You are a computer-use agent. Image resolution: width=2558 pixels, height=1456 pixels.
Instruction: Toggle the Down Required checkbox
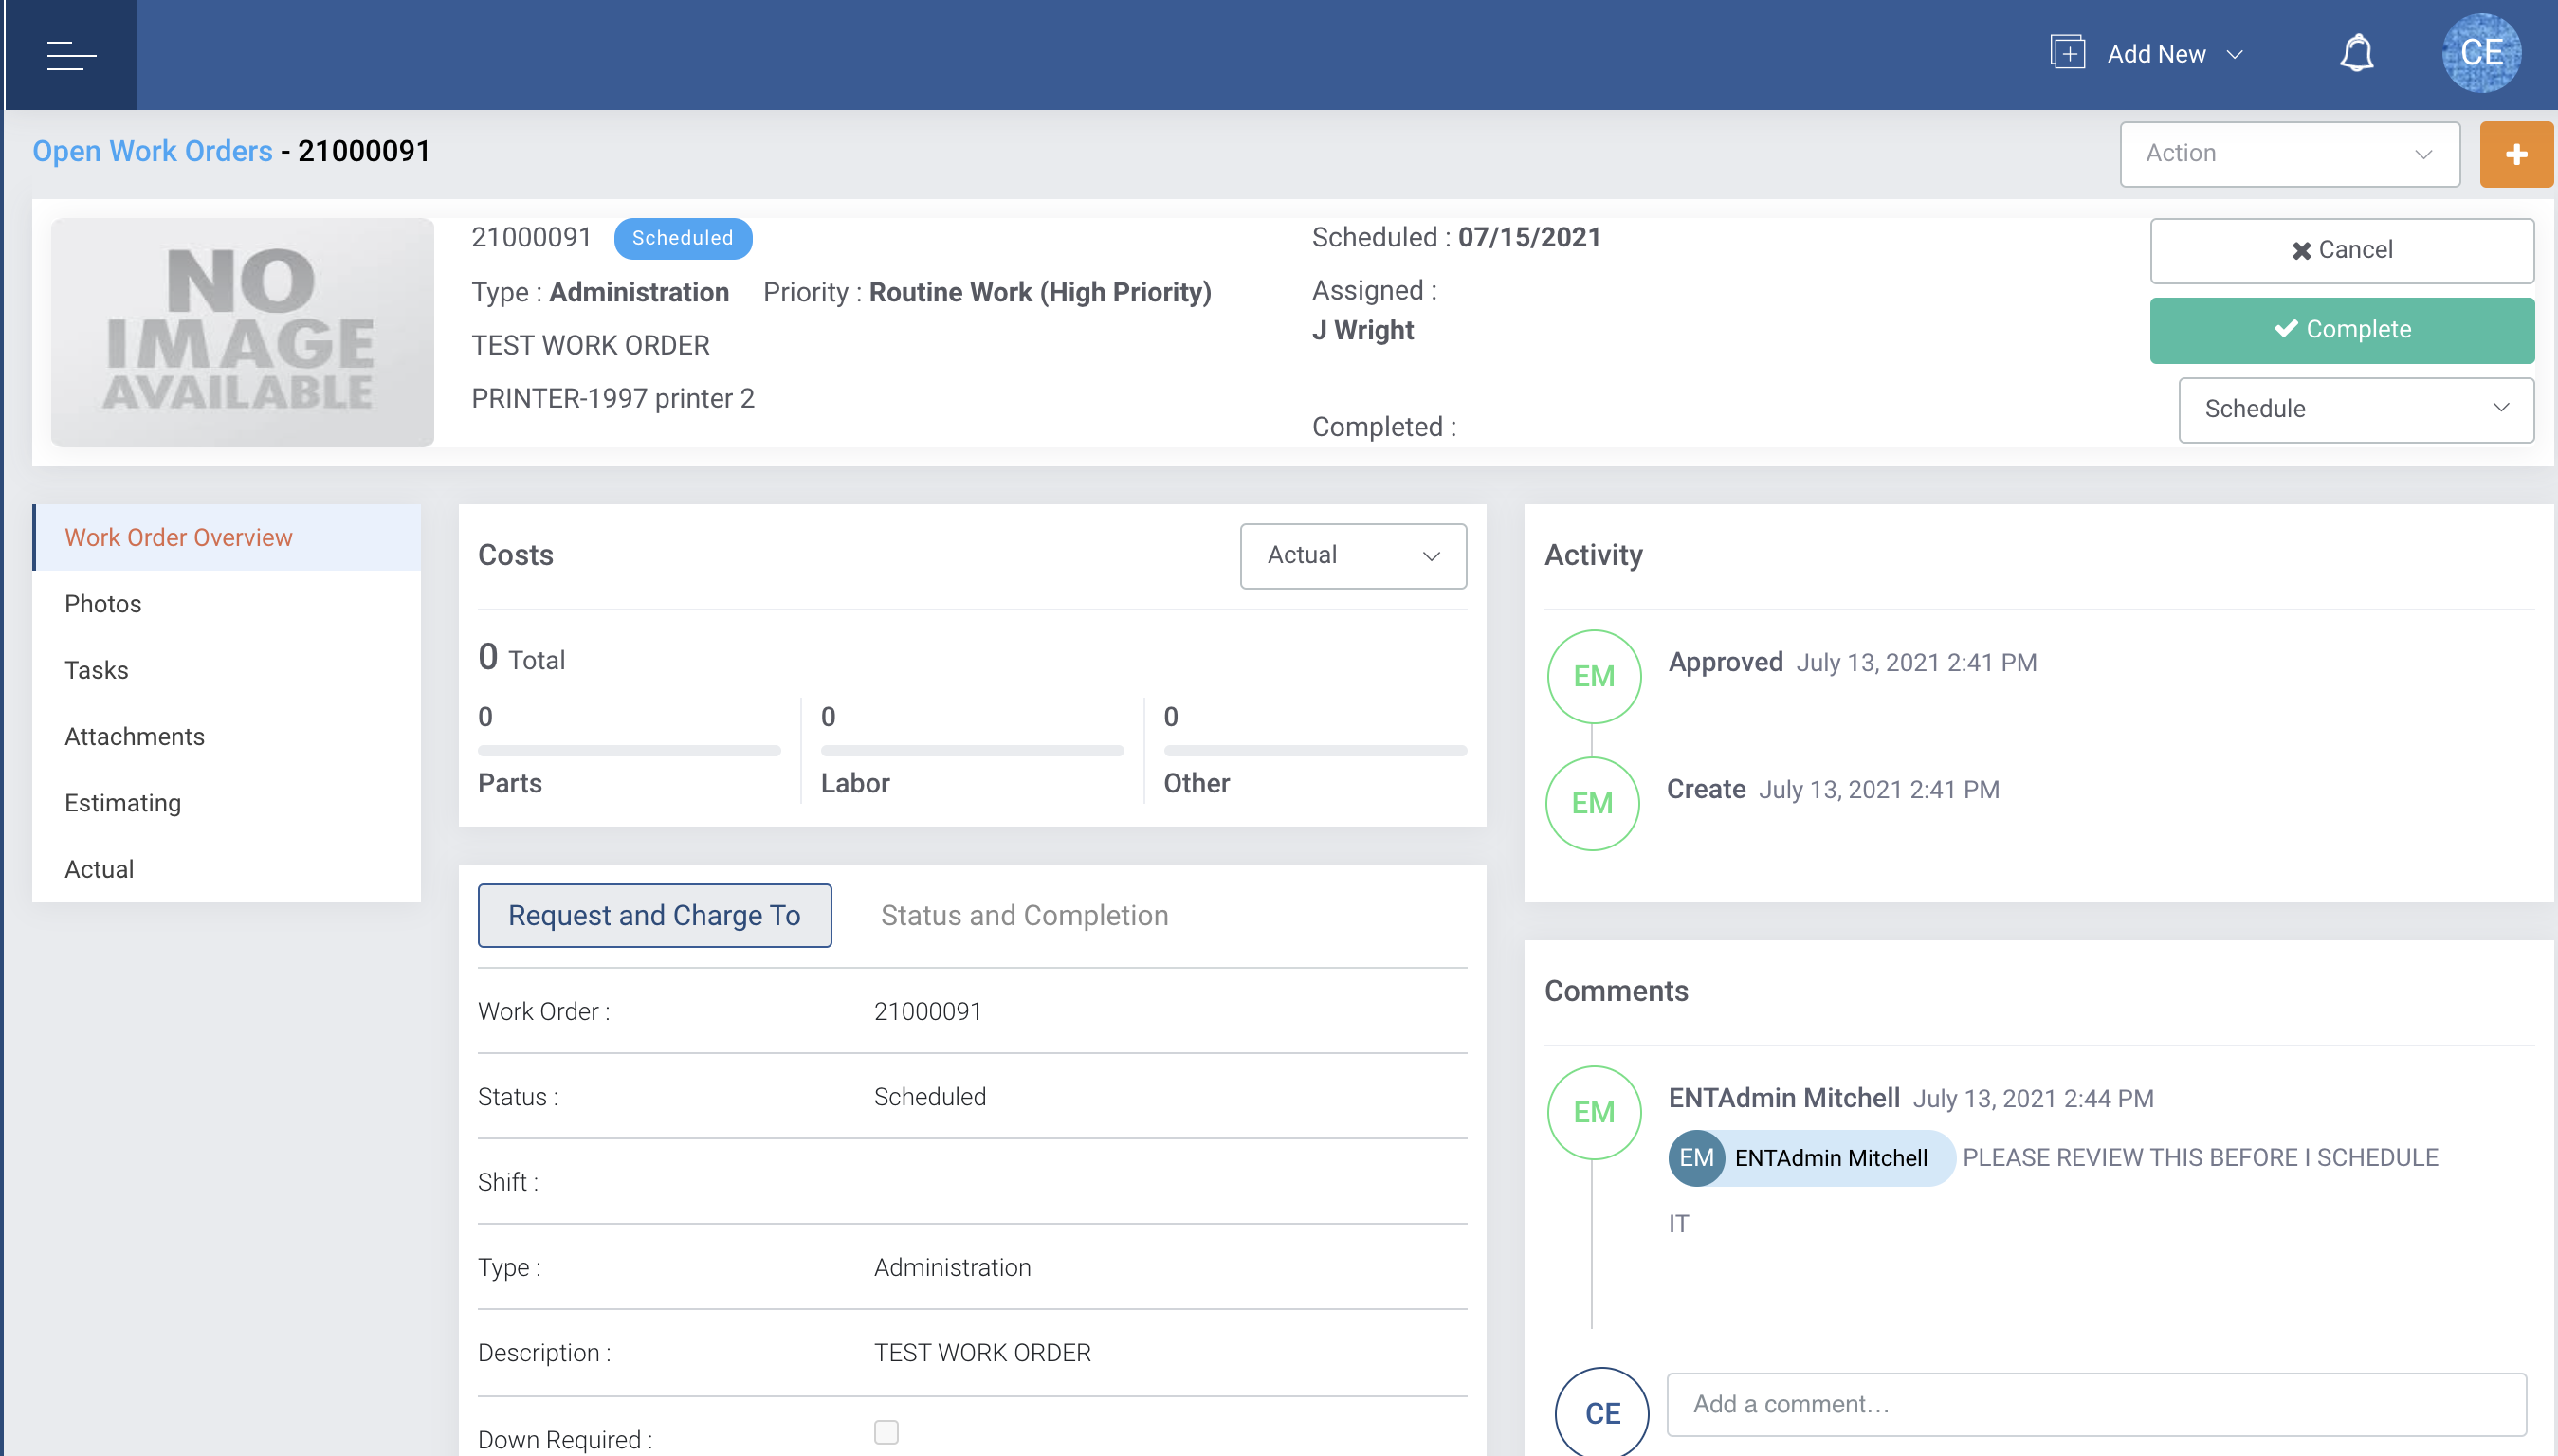click(885, 1432)
